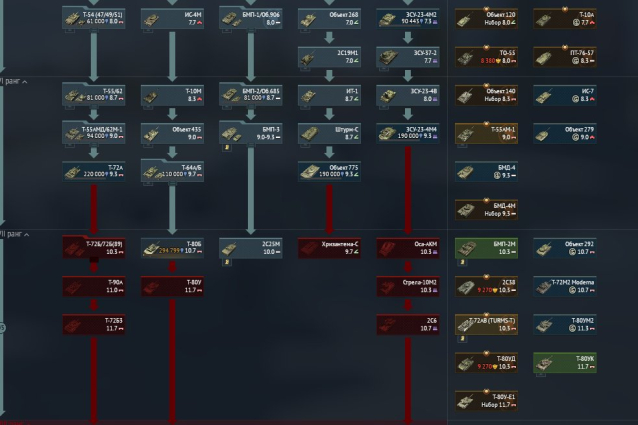
Task: Select the ЗСУ-37-2 anti-air vehicle
Action: pyautogui.click(x=408, y=55)
